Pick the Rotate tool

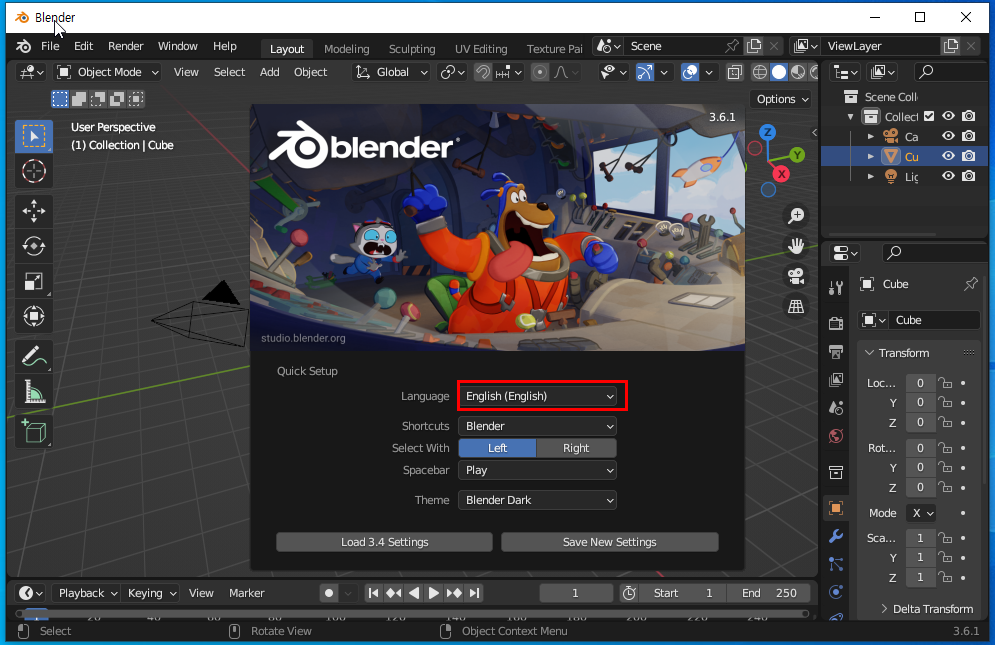tap(34, 246)
